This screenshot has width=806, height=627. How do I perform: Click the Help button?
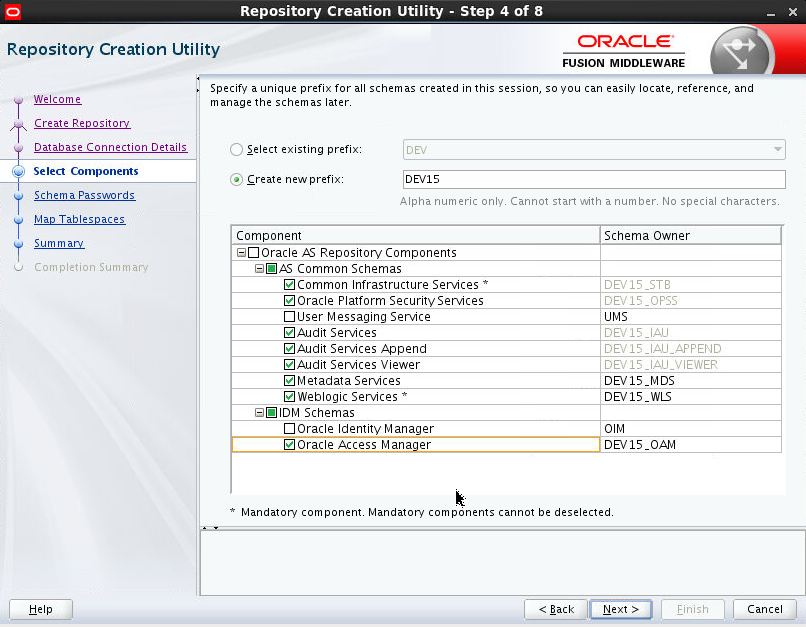pyautogui.click(x=41, y=609)
